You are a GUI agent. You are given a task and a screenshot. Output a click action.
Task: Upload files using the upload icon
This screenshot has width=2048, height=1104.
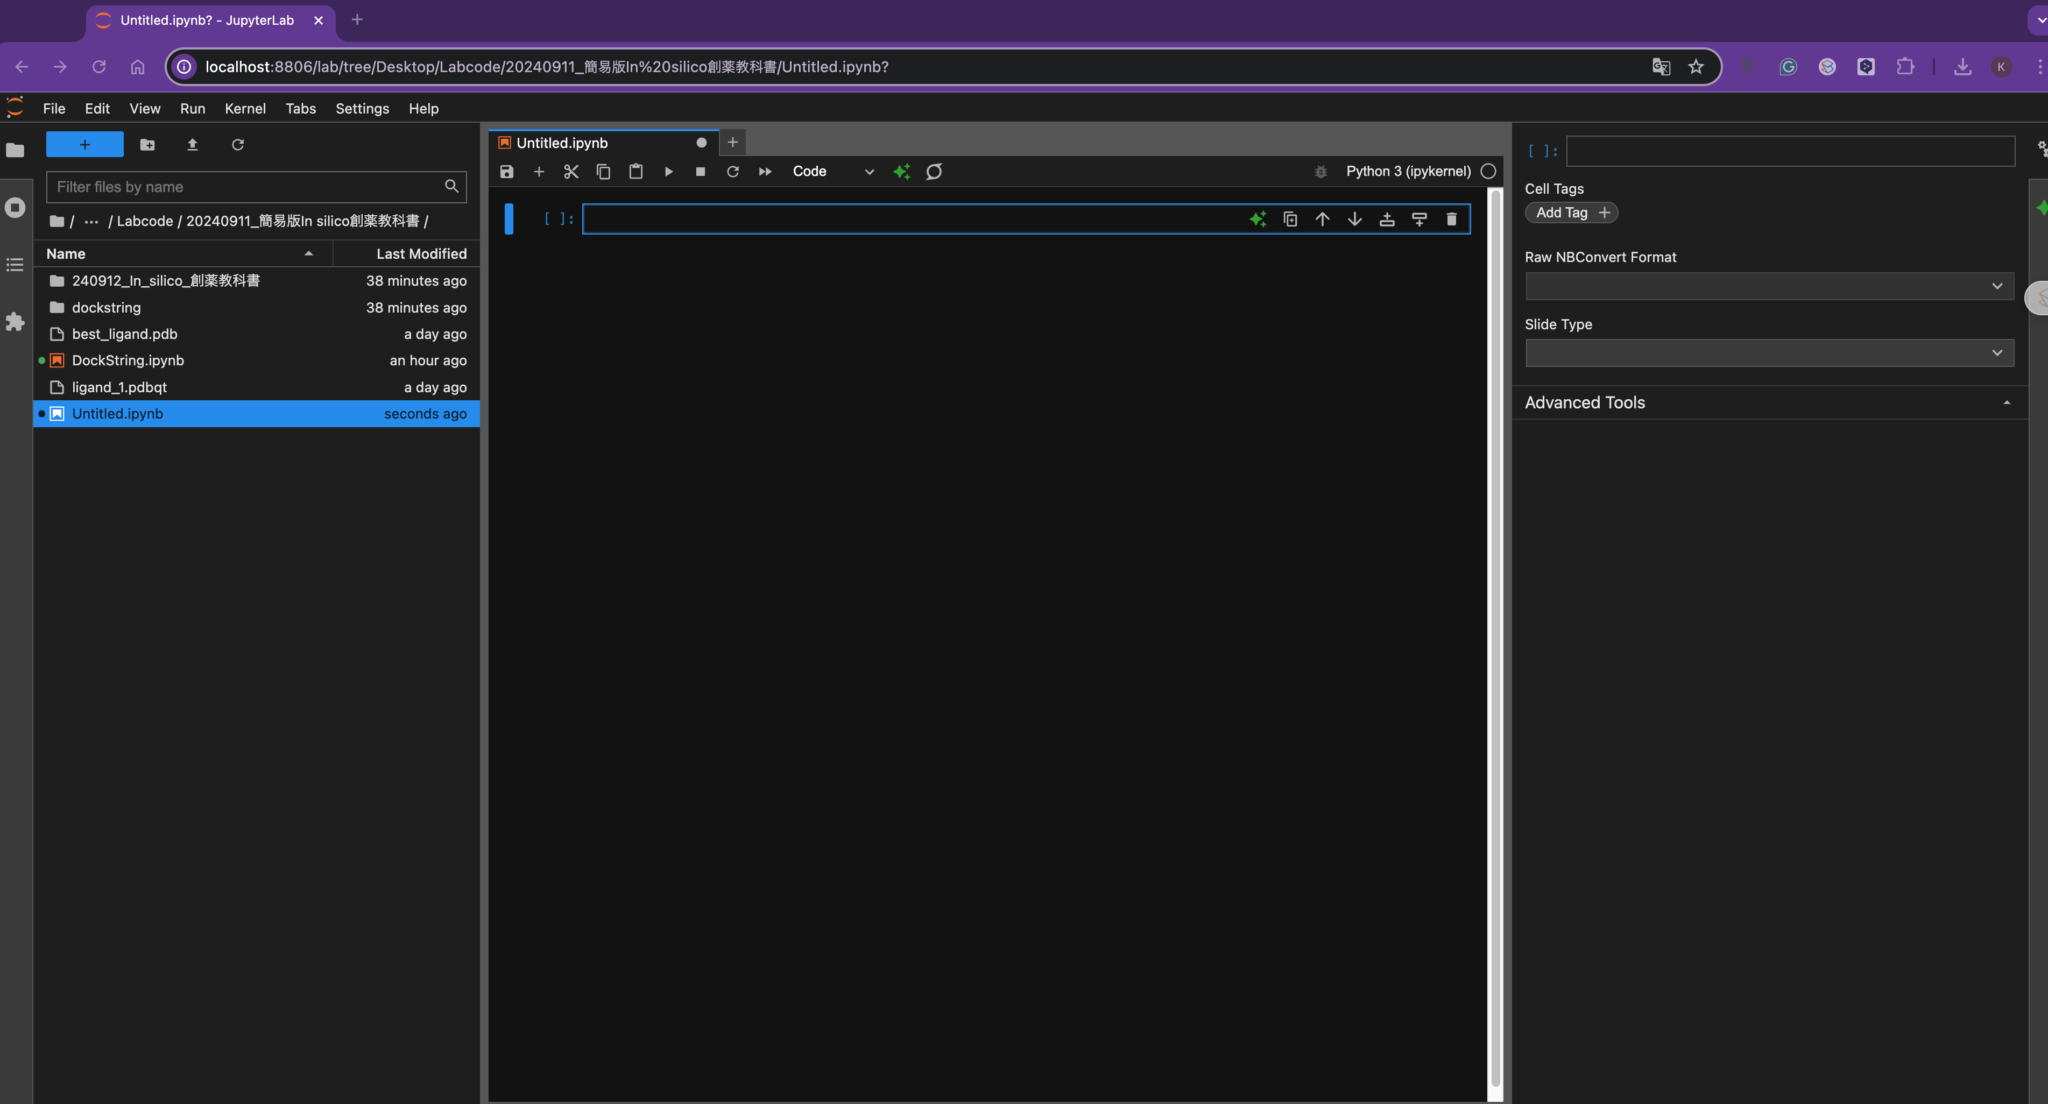[192, 145]
